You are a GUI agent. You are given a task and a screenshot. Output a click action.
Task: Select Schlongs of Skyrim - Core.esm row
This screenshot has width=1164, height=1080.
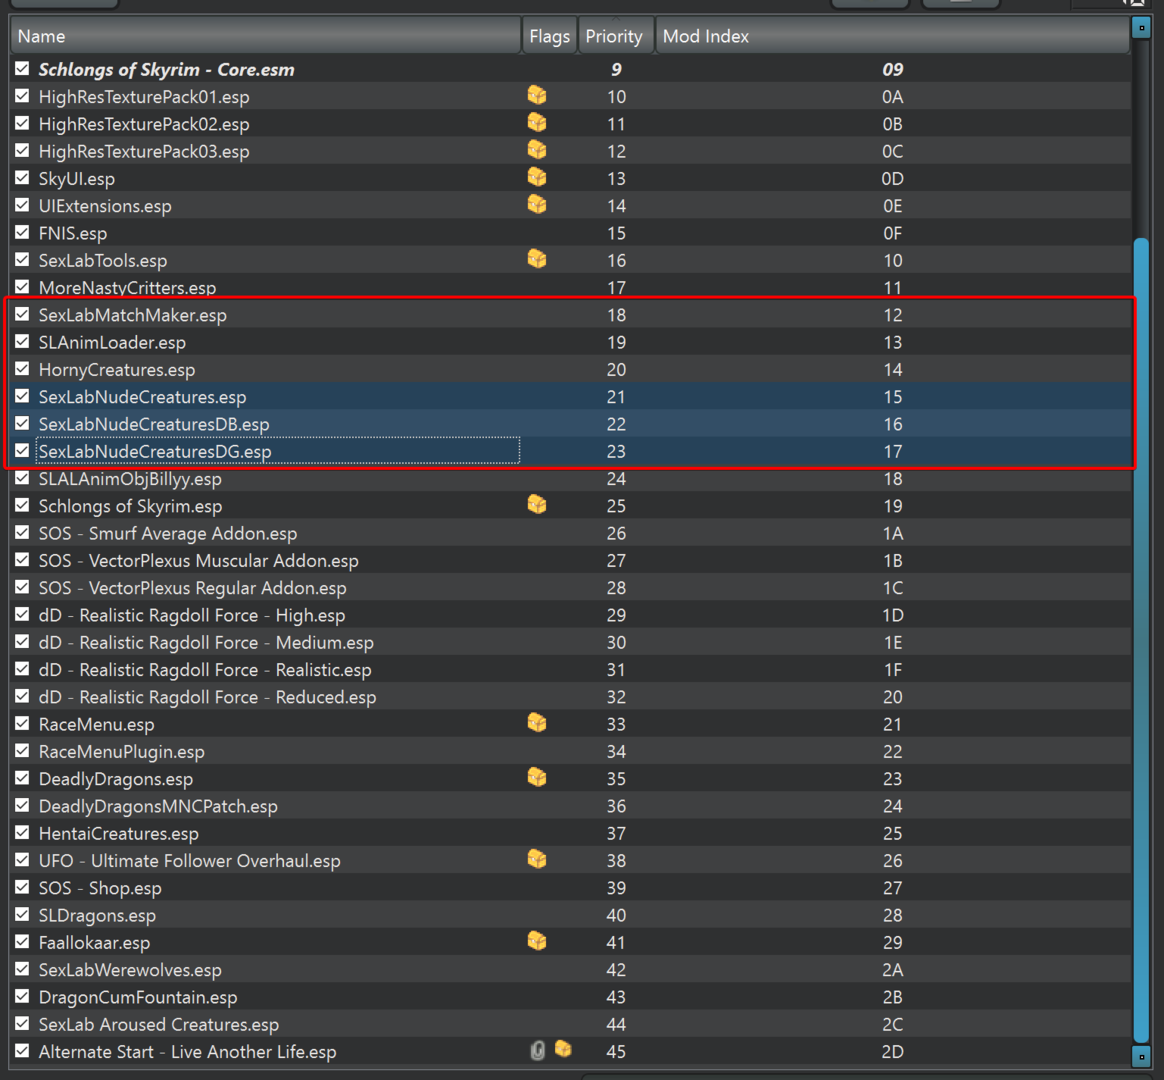tap(570, 69)
